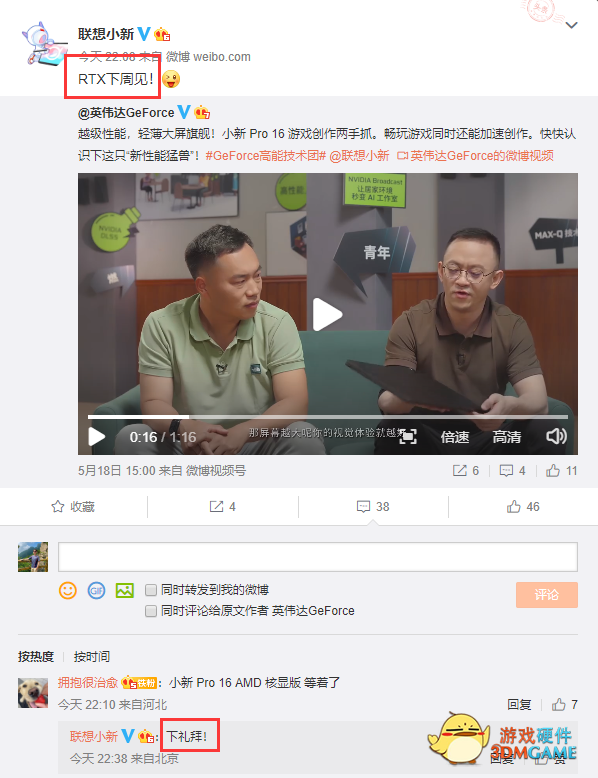Open the comments tab showing 38
The image size is (598, 778).
(x=373, y=507)
